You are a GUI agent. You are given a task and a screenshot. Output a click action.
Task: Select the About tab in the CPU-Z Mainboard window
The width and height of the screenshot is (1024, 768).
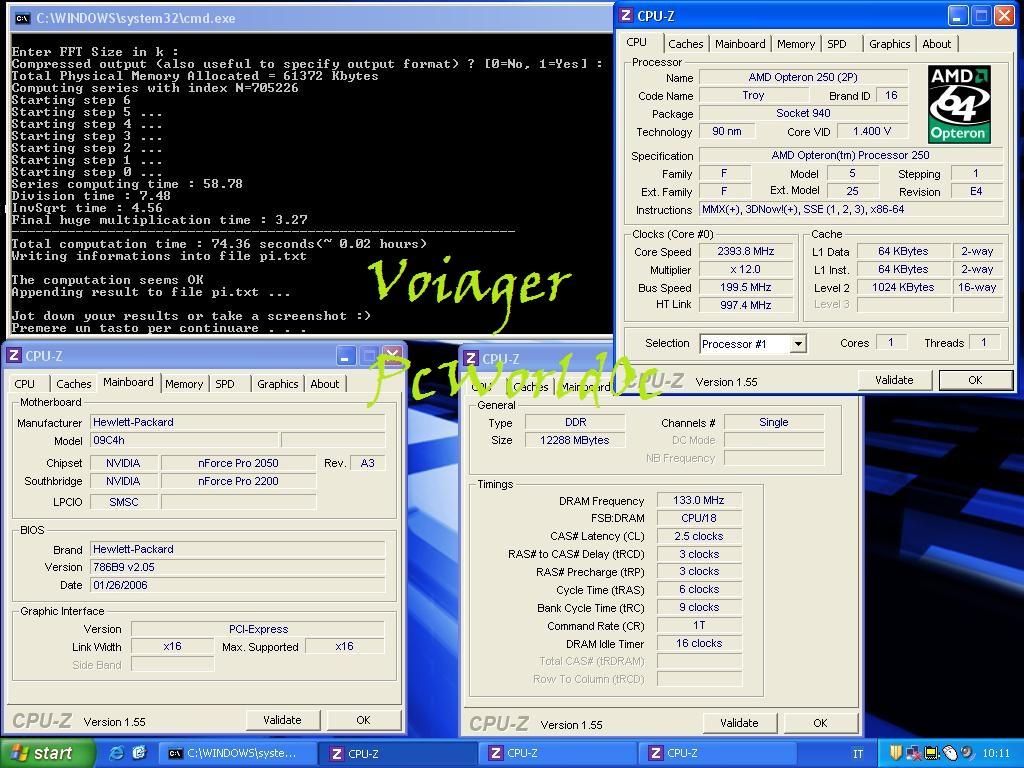tap(325, 384)
